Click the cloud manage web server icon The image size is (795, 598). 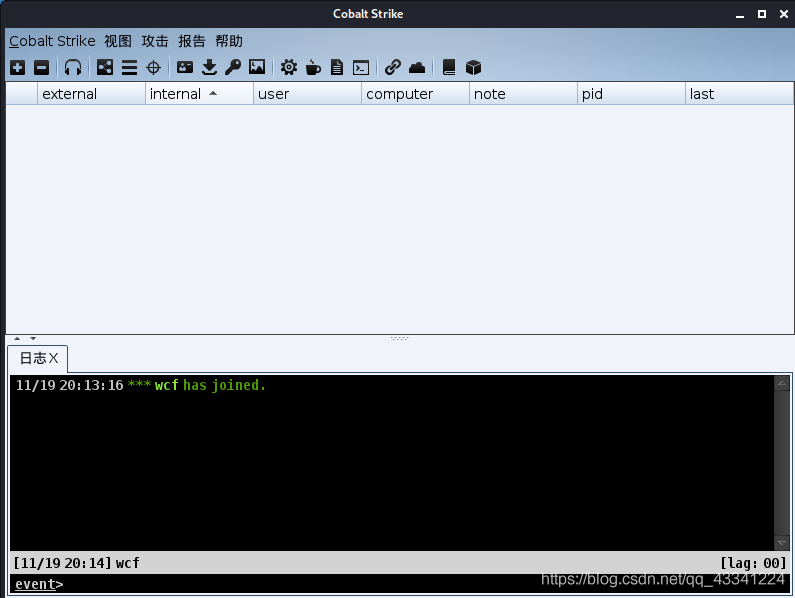coord(417,67)
